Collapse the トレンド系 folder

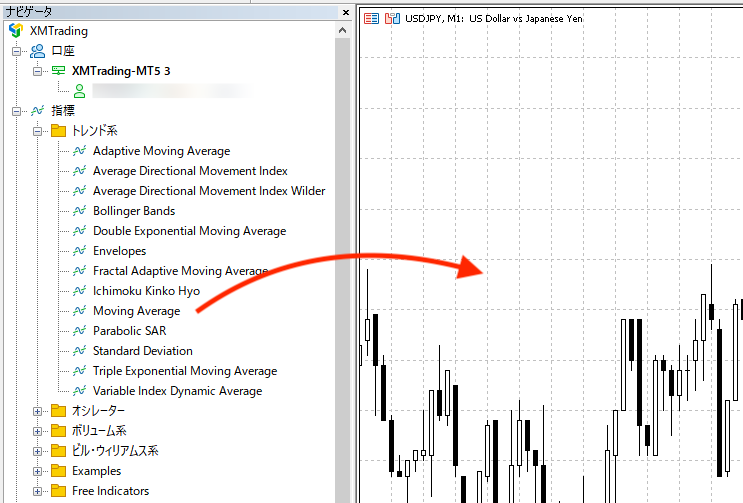coord(37,131)
